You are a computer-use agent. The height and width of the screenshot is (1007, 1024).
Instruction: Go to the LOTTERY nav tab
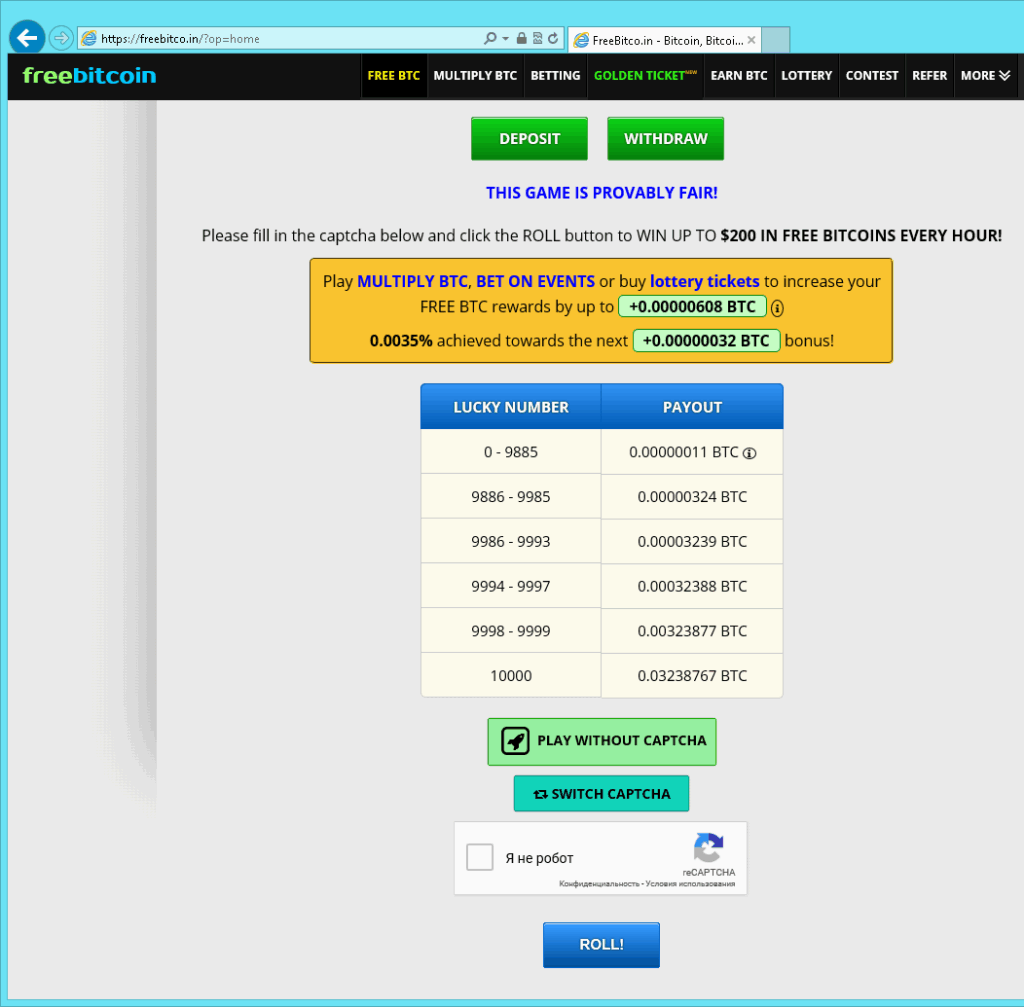[x=806, y=76]
